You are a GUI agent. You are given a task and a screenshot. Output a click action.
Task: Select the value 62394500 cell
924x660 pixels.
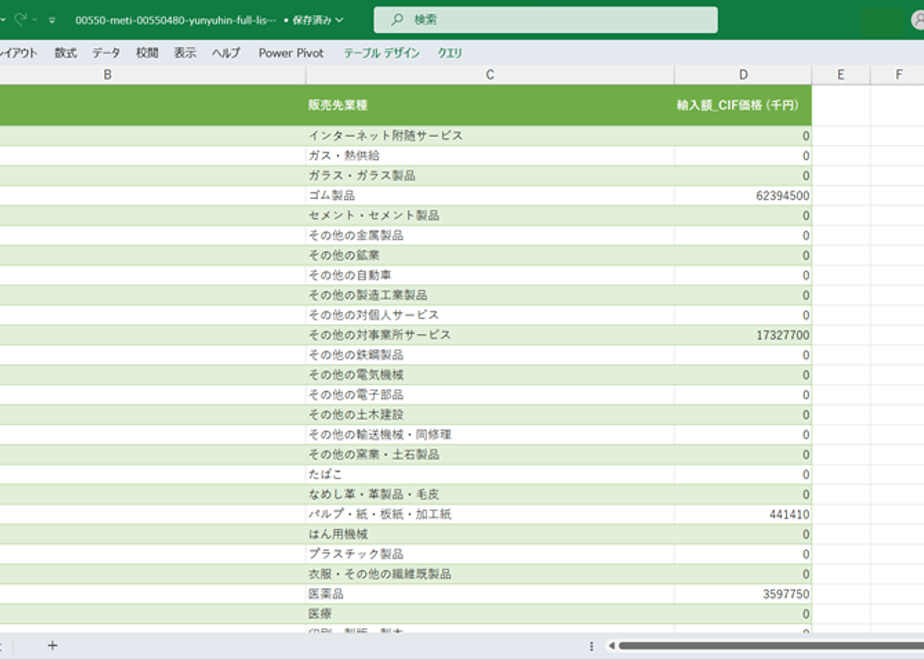743,196
